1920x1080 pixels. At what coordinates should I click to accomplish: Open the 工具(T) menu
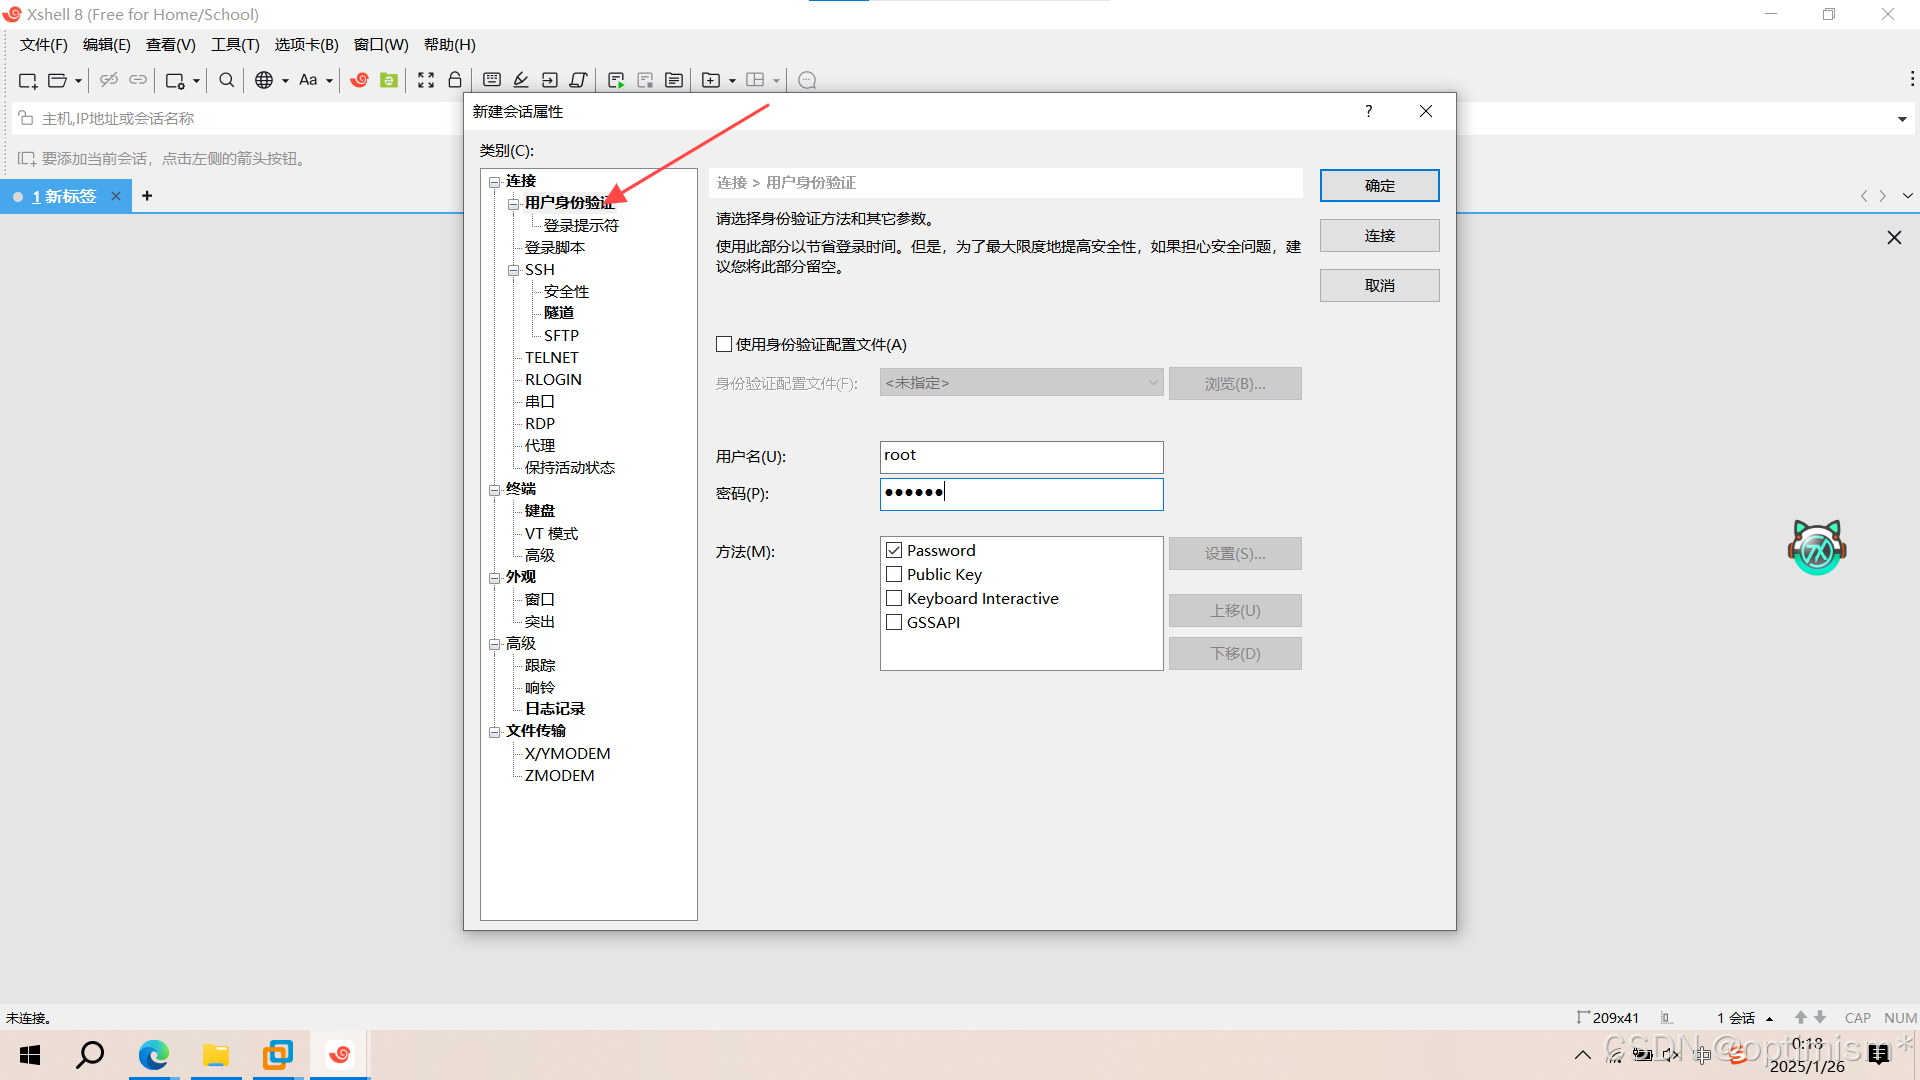235,45
